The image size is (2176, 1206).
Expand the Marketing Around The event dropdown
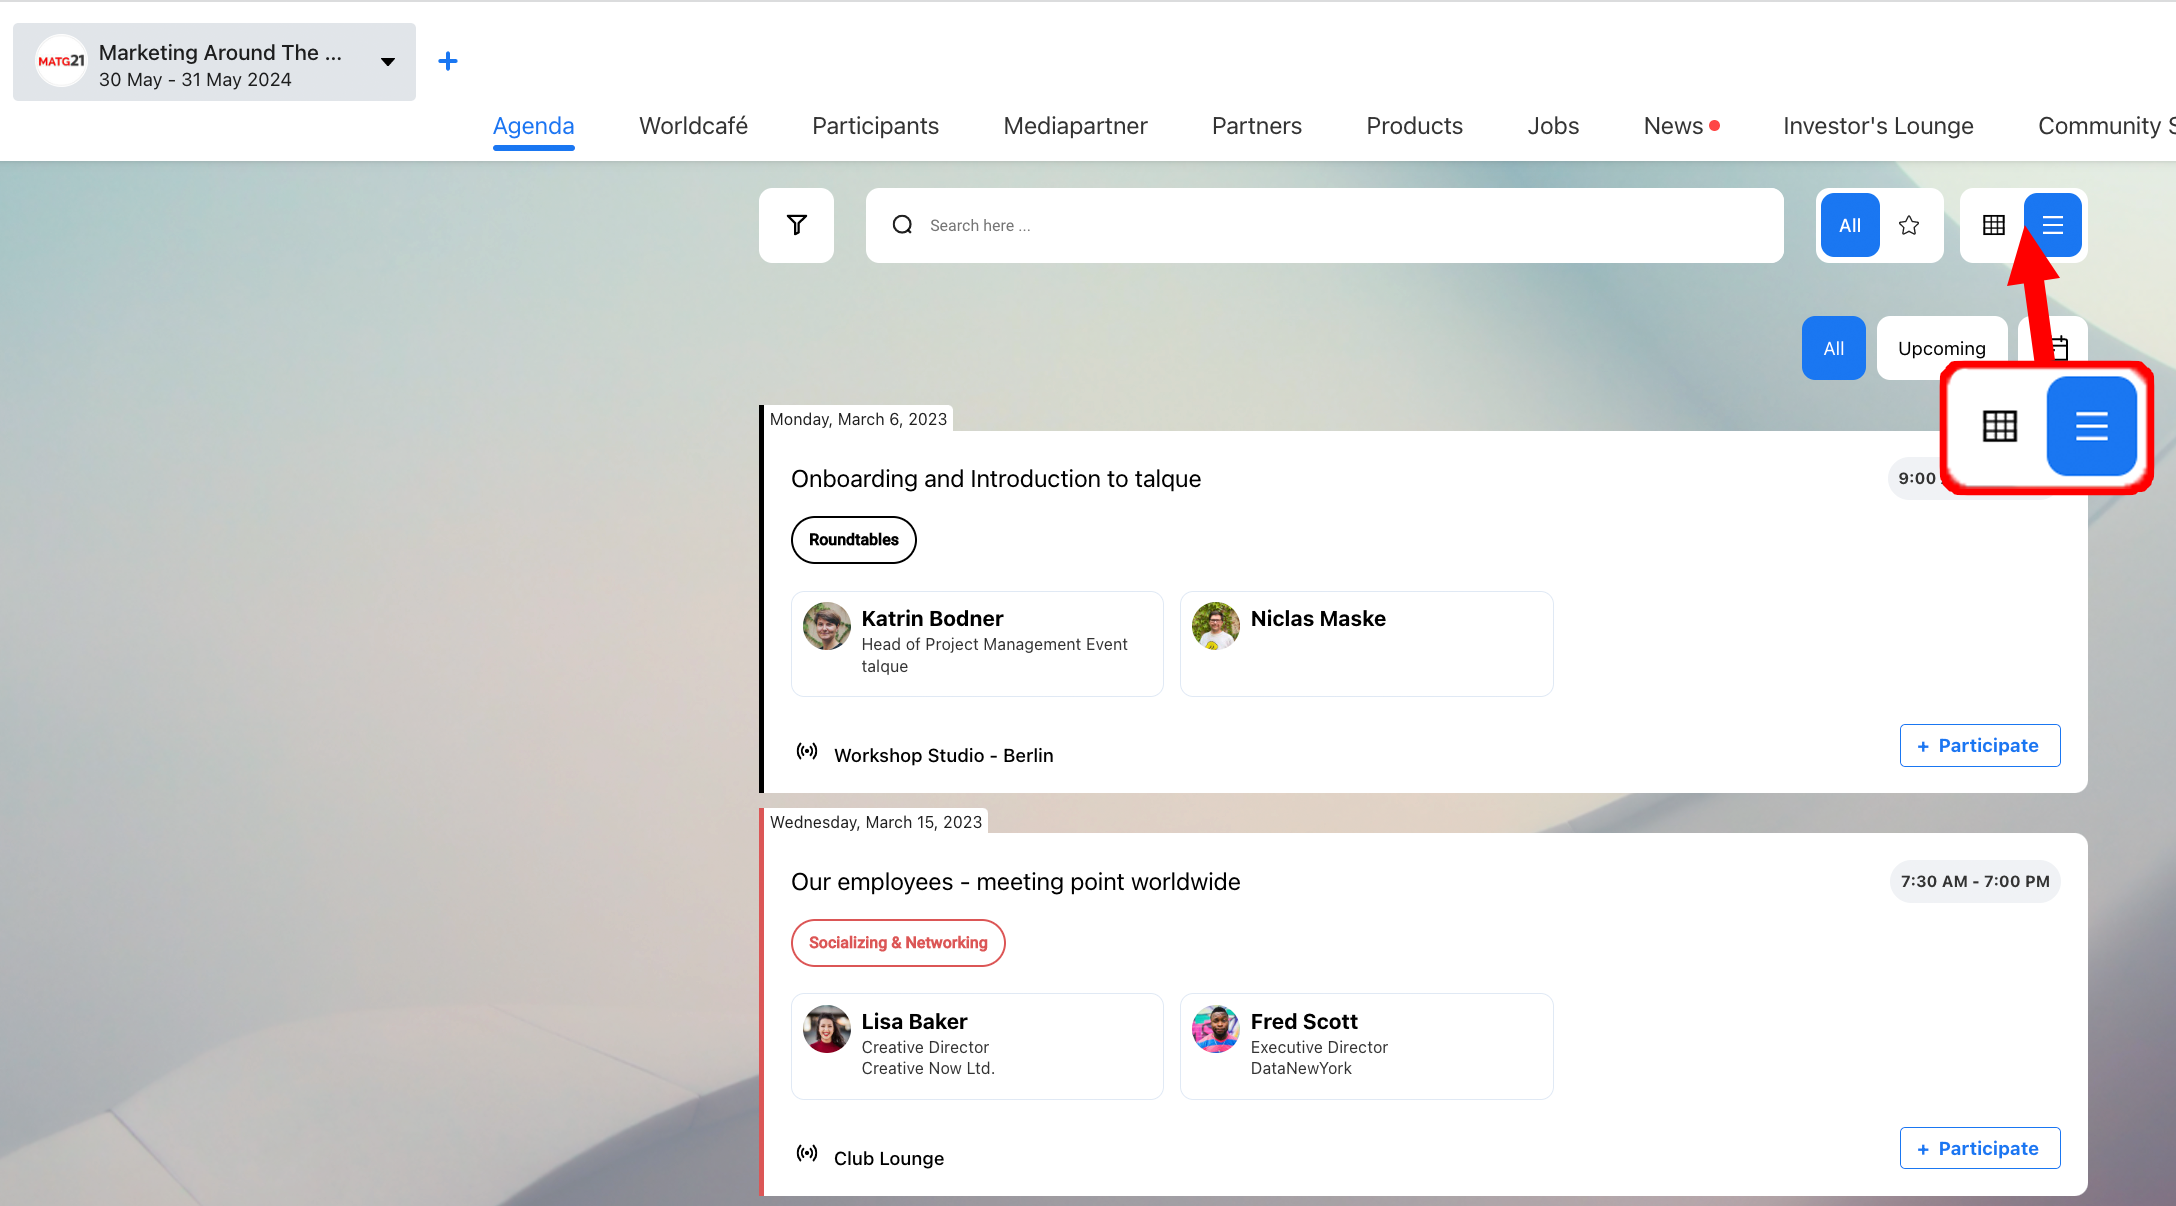click(x=388, y=62)
